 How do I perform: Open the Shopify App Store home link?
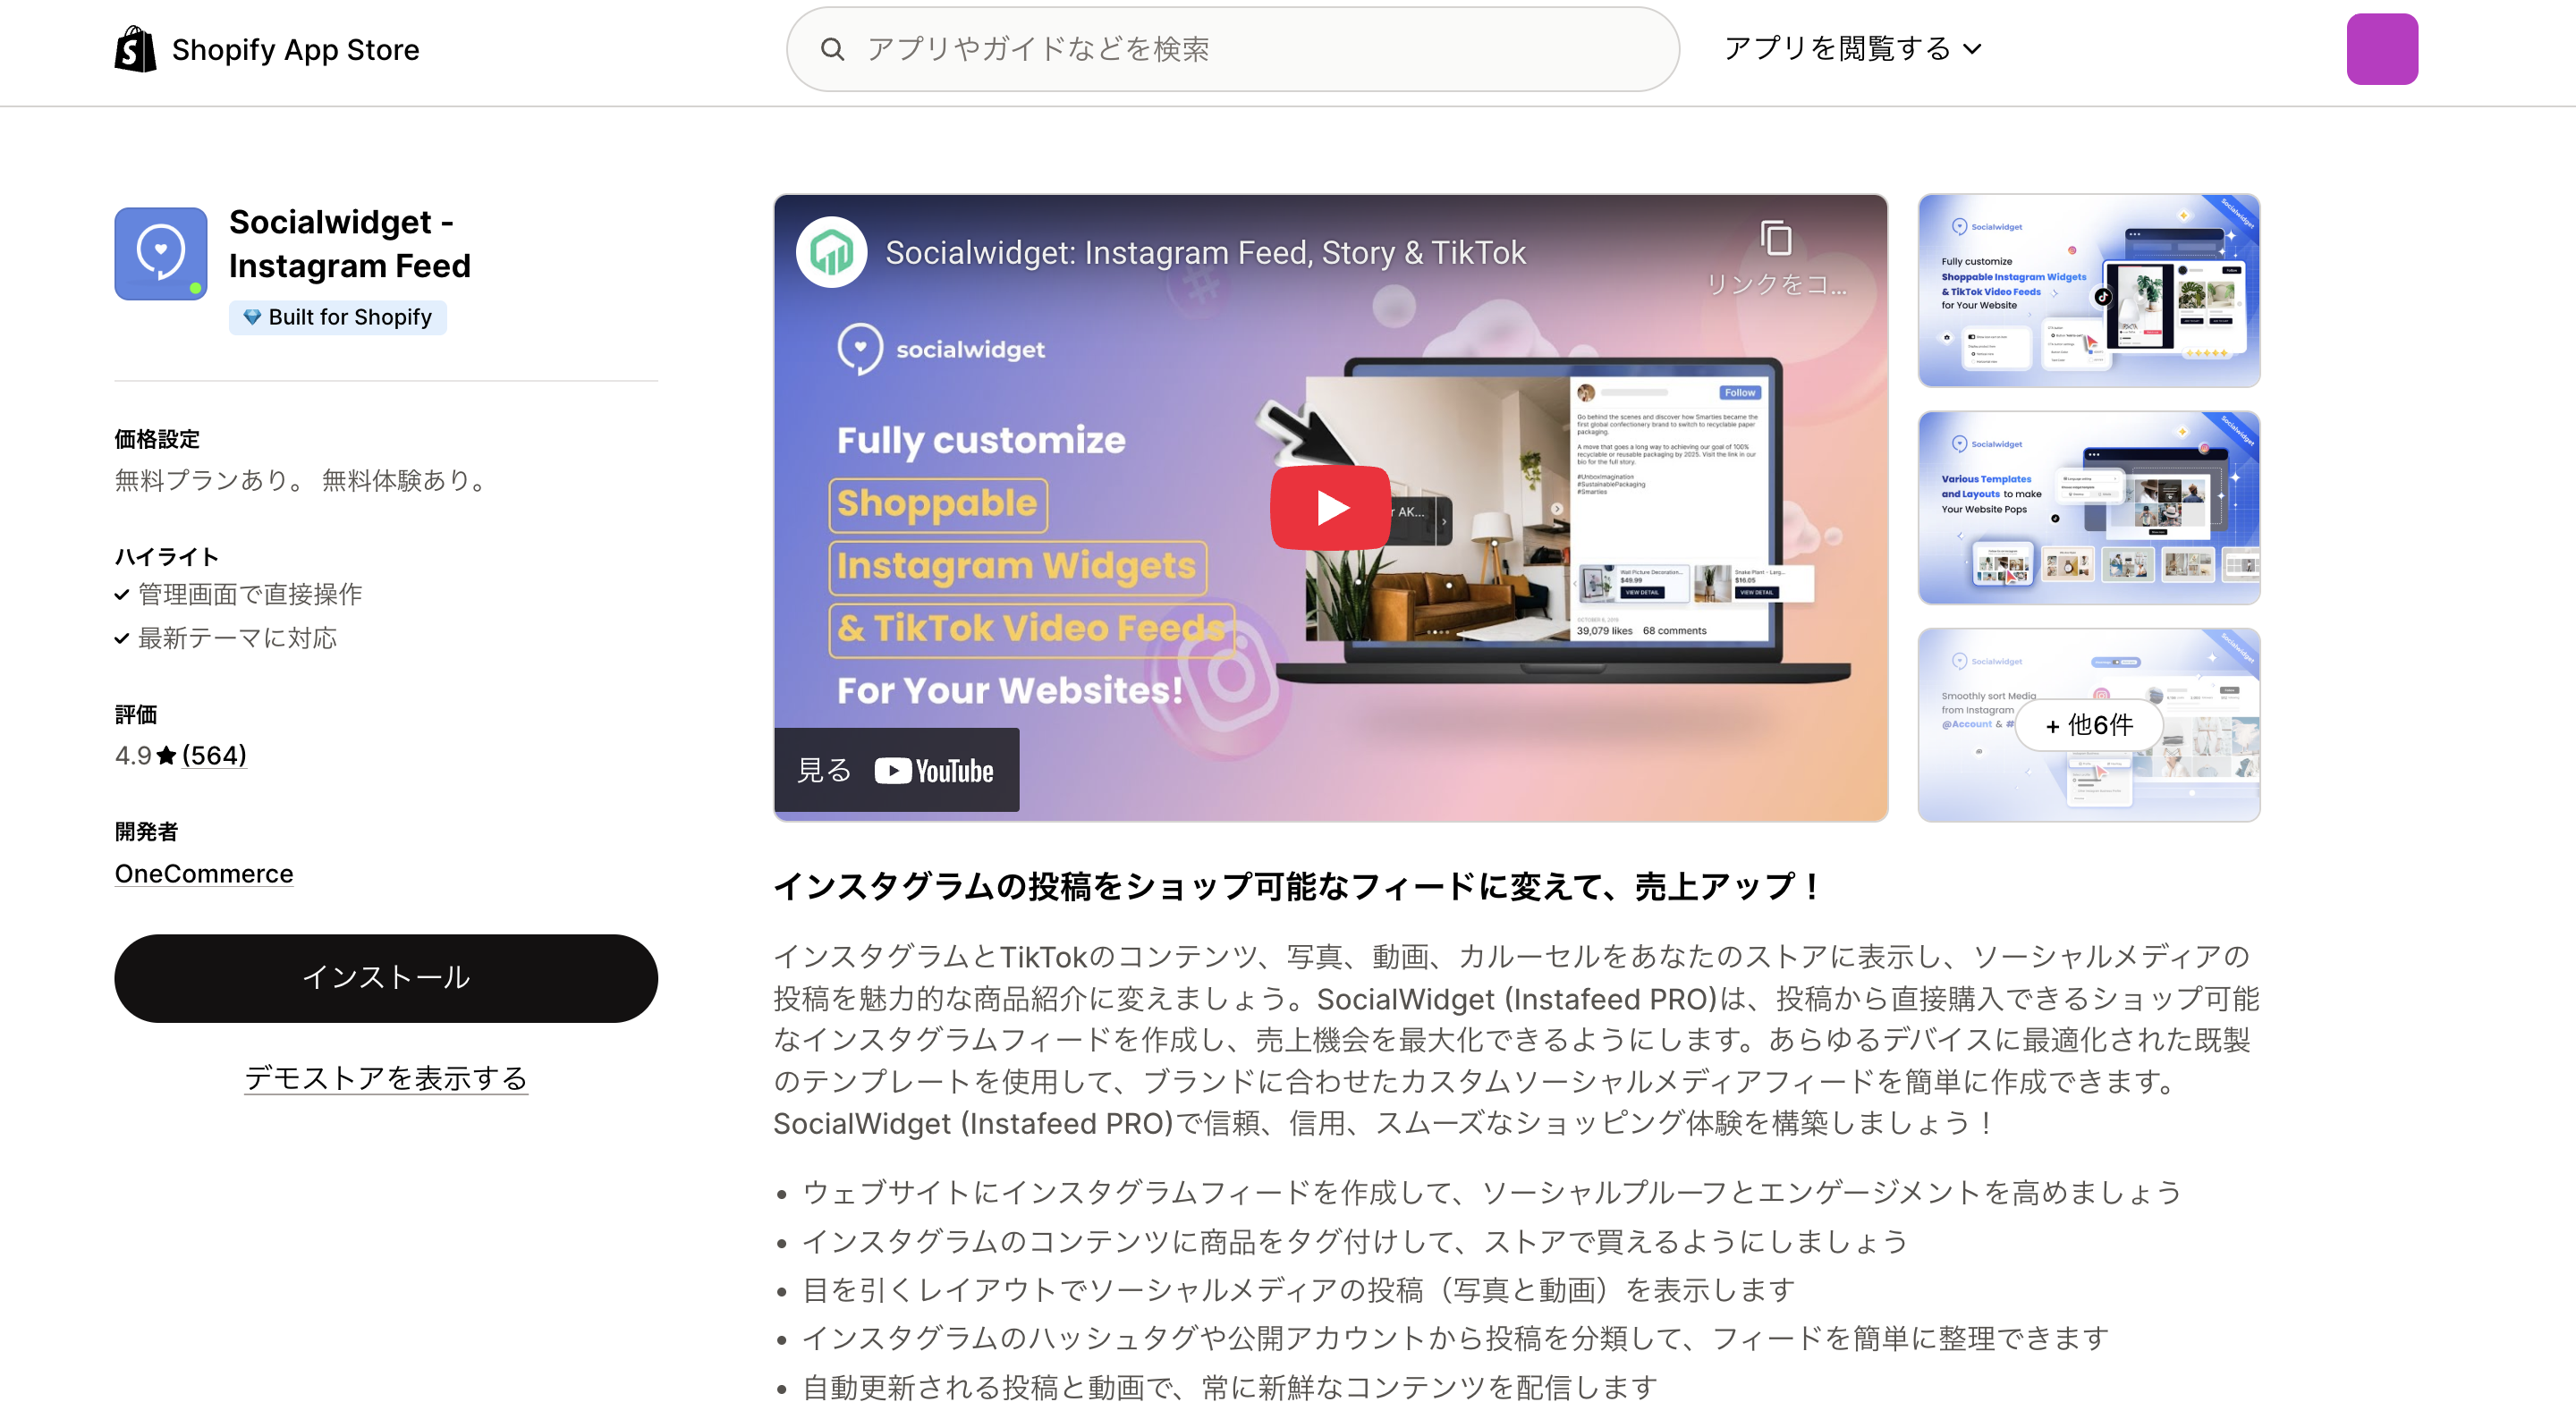click(x=267, y=49)
